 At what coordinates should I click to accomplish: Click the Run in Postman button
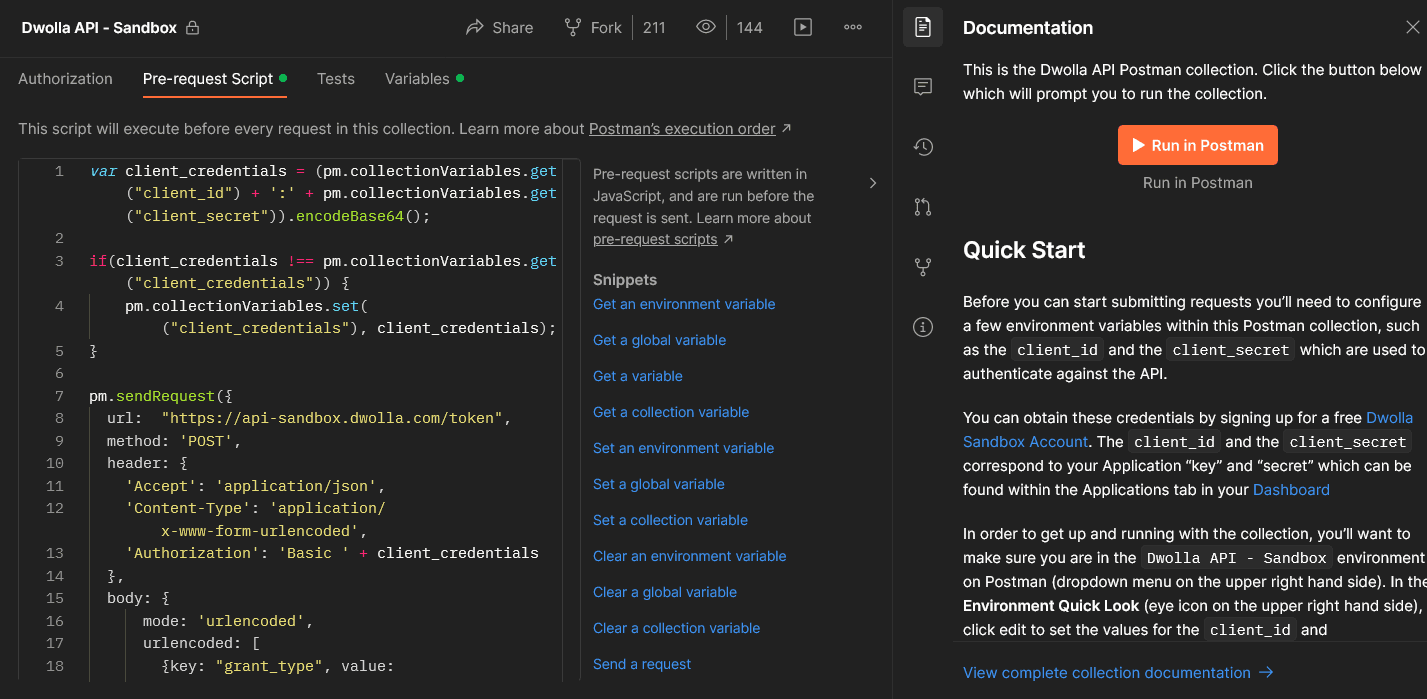coord(1197,144)
